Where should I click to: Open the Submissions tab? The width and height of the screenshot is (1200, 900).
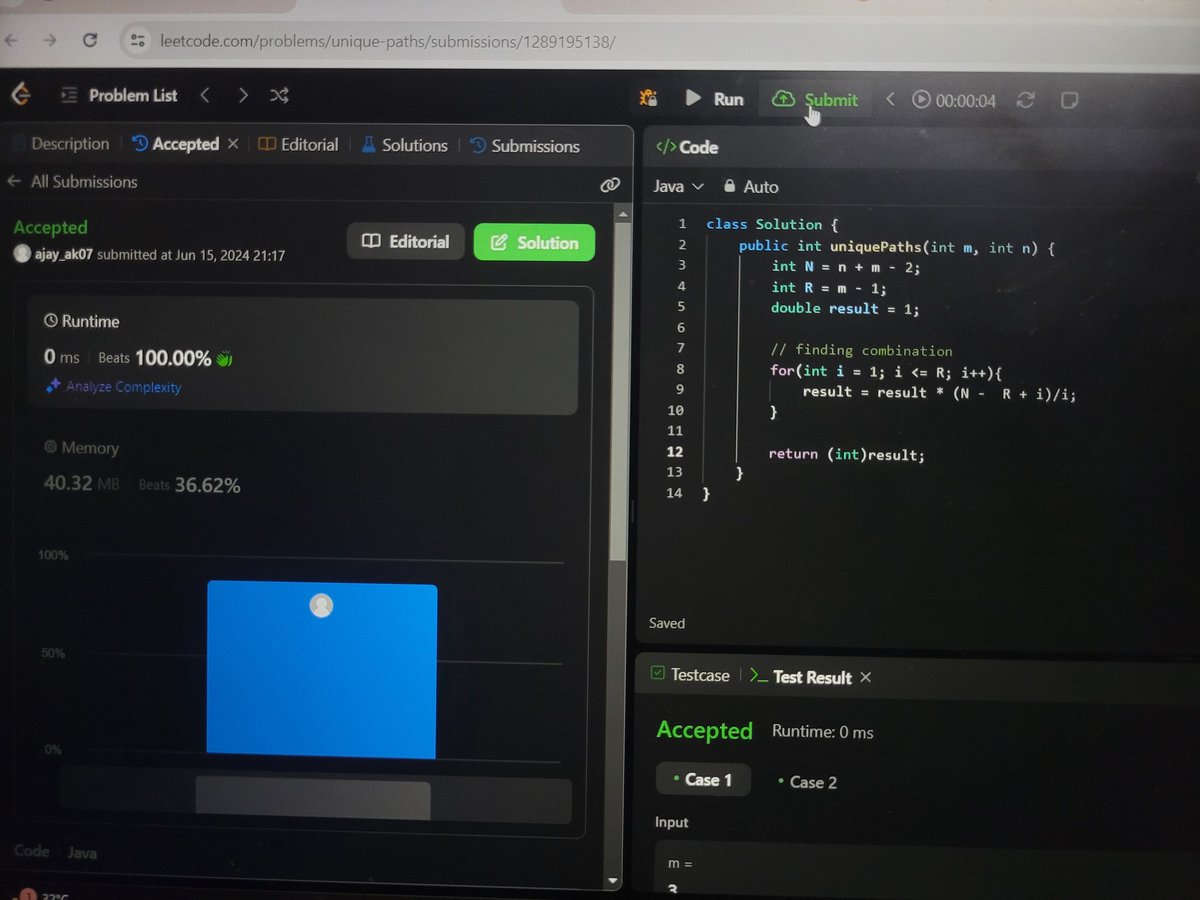click(525, 146)
